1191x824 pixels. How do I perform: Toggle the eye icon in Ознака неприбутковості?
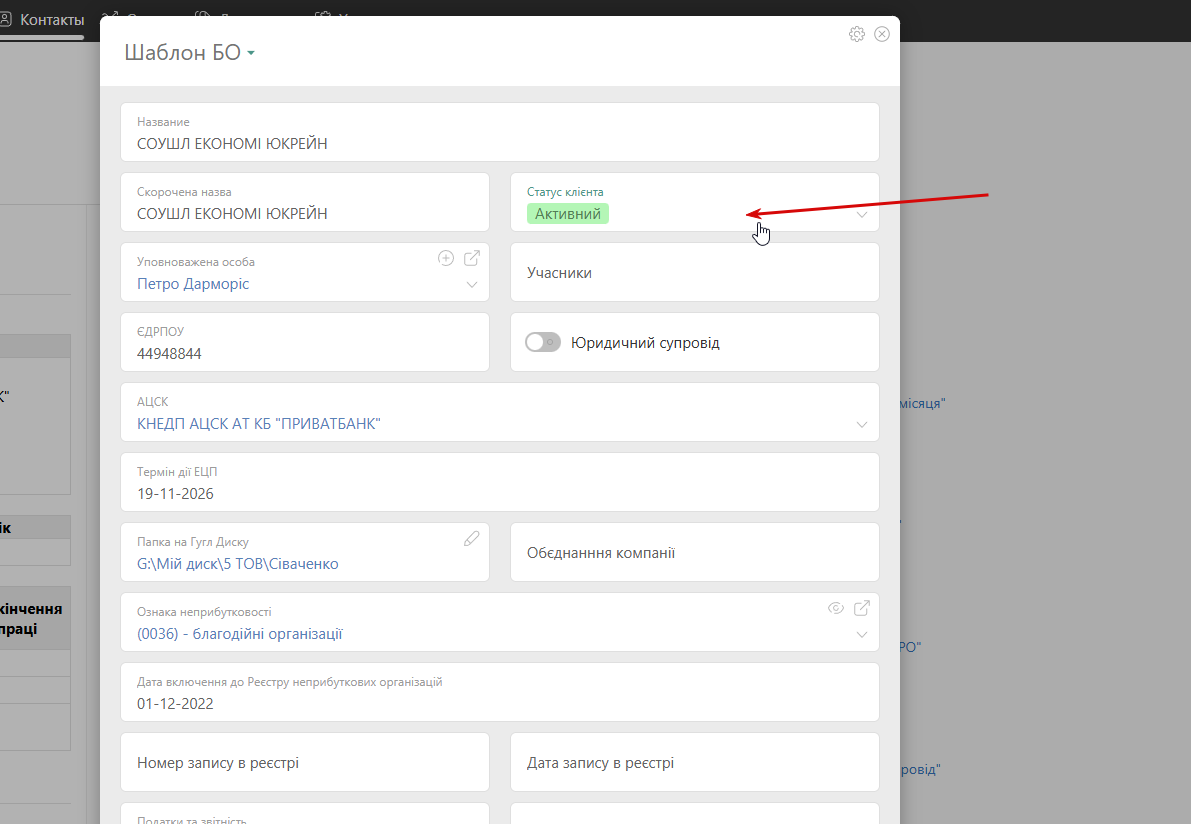click(836, 608)
